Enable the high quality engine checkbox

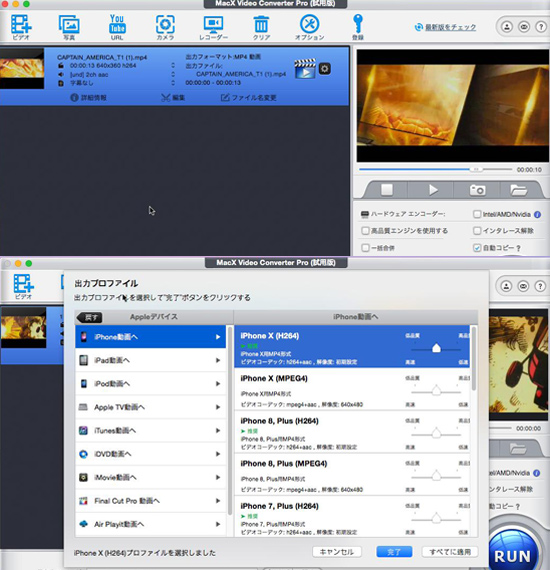[365, 230]
